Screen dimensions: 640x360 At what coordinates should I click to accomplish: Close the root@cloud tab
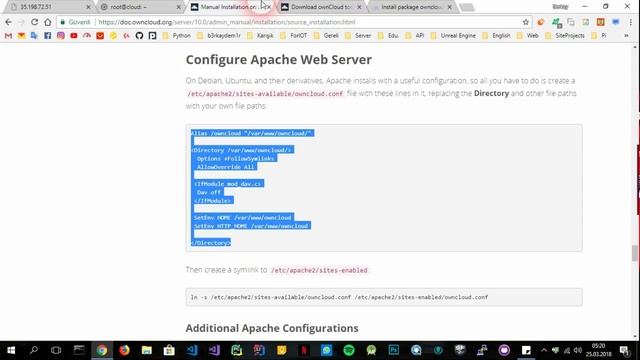pos(178,7)
